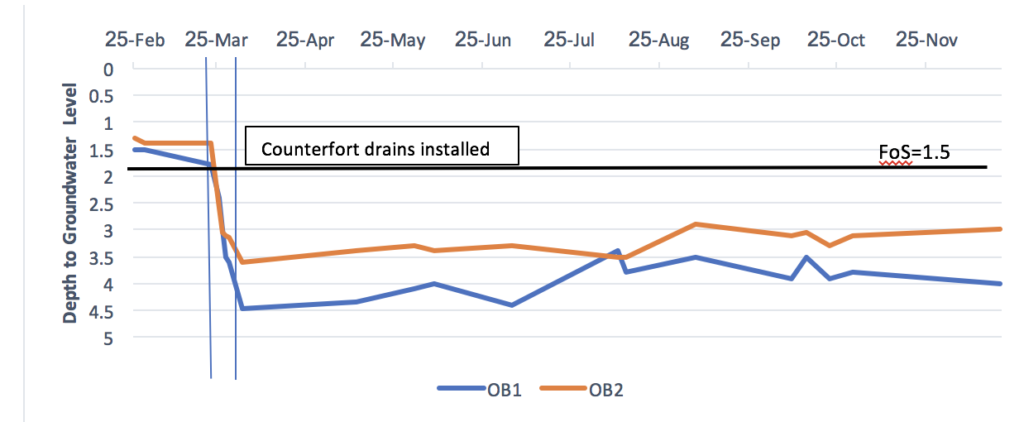Click the 'Counterfort drains installed' text box
The width and height of the screenshot is (1024, 422).
pos(382,149)
